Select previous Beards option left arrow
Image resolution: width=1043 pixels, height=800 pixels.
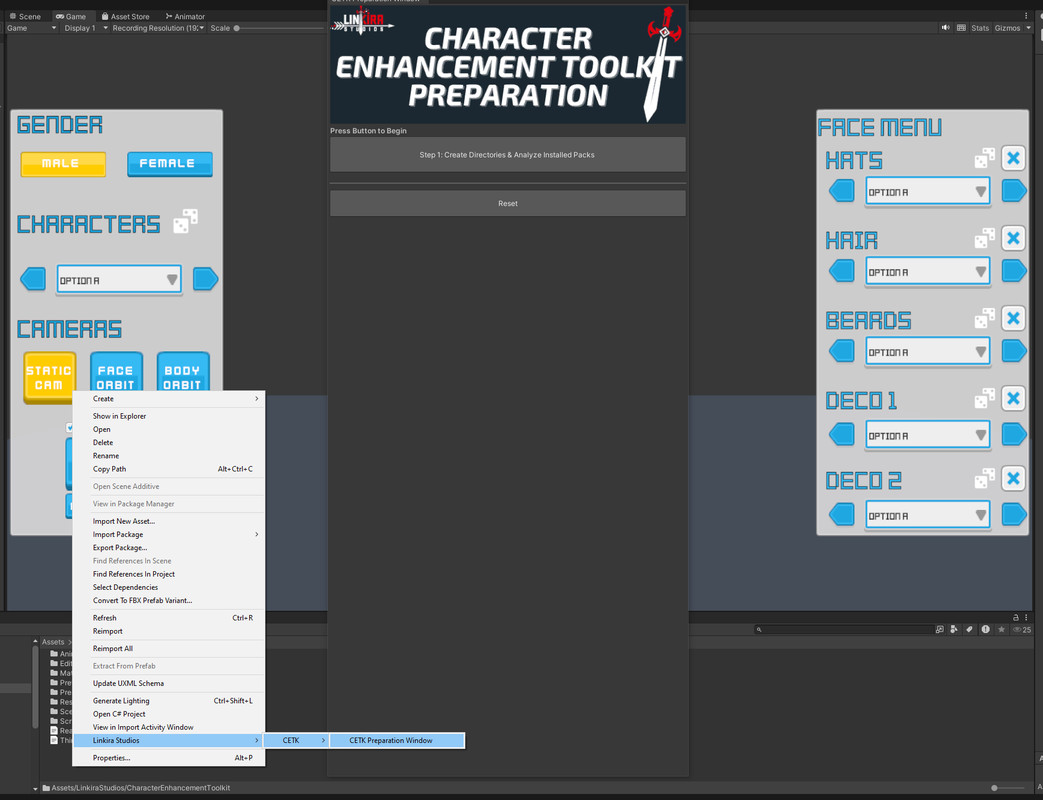(x=841, y=350)
